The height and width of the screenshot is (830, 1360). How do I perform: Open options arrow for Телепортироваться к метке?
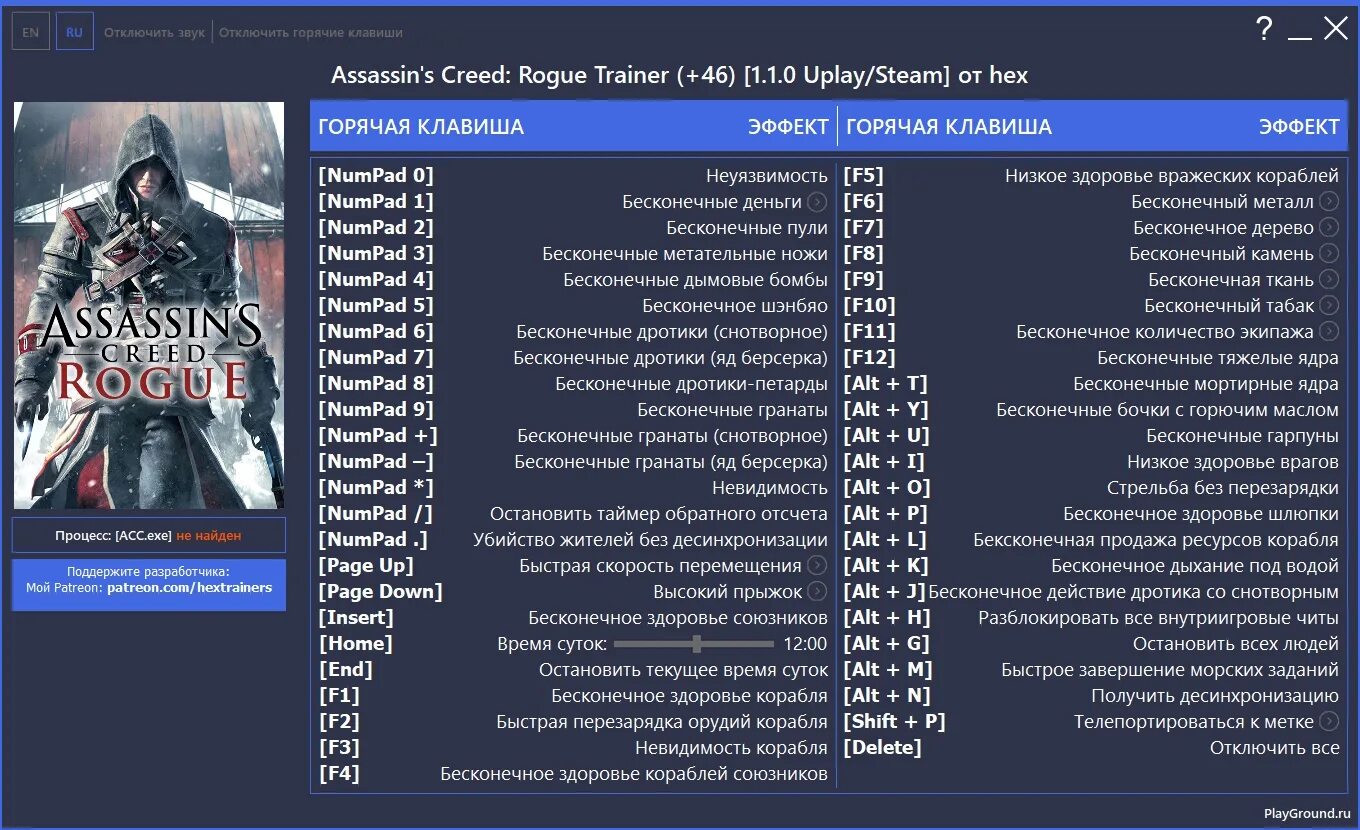(1328, 722)
